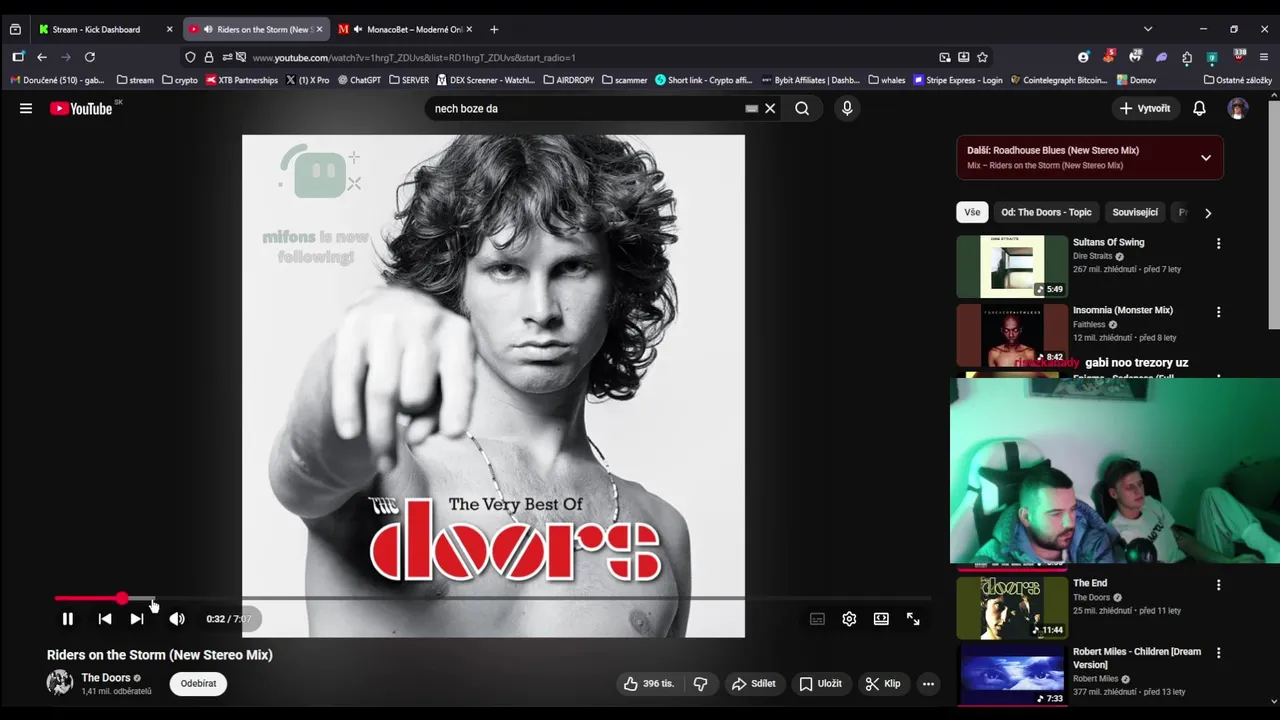Select the Vše filter chip

coord(972,212)
